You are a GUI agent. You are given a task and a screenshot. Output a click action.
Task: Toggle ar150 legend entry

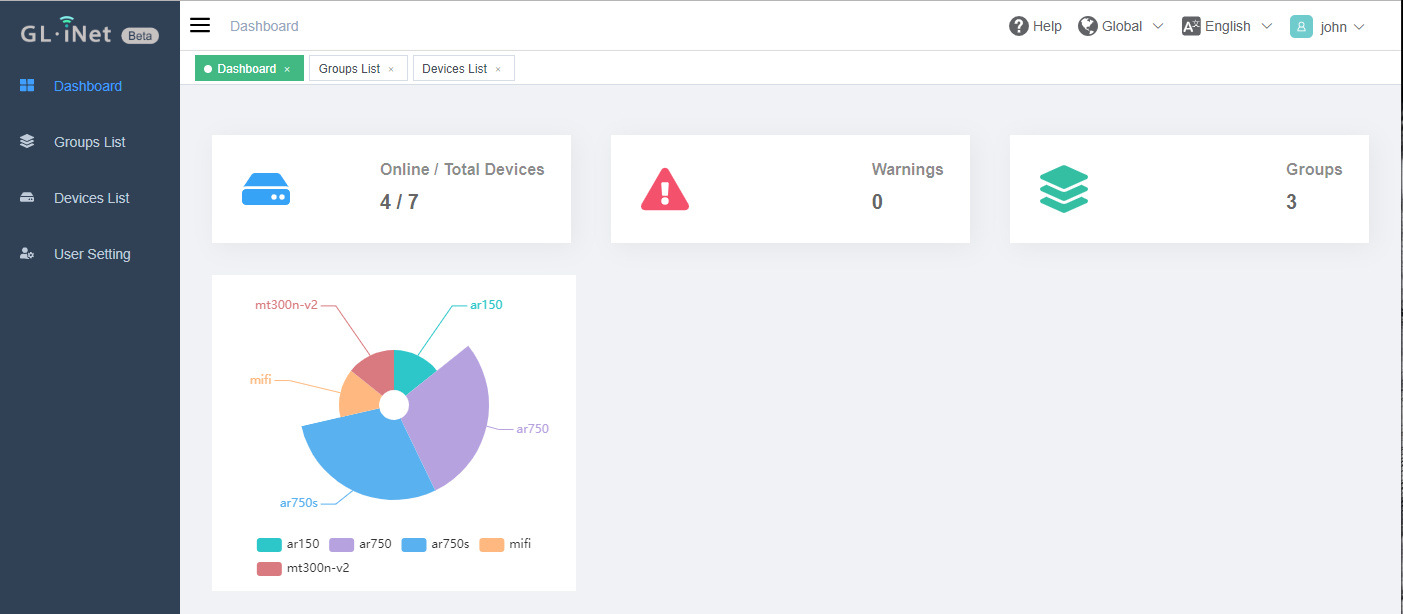tap(288, 544)
